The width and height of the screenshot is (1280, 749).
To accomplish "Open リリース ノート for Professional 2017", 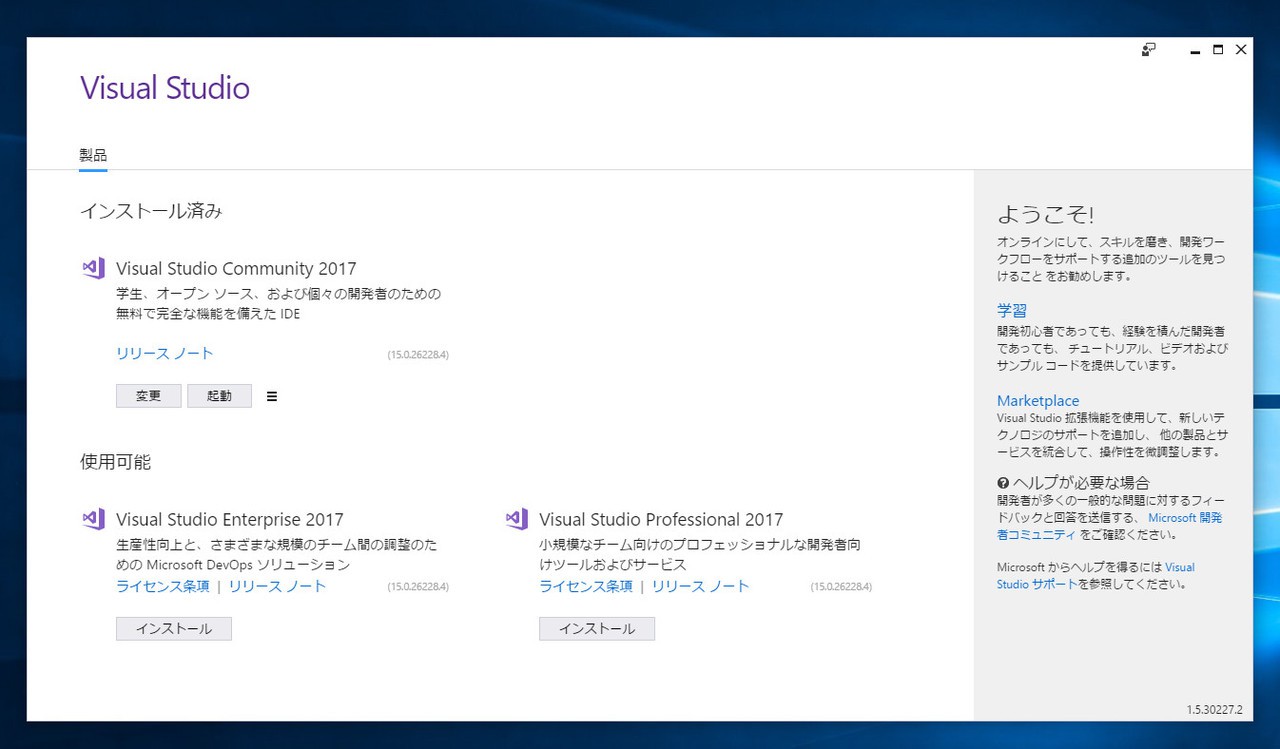I will [x=701, y=586].
